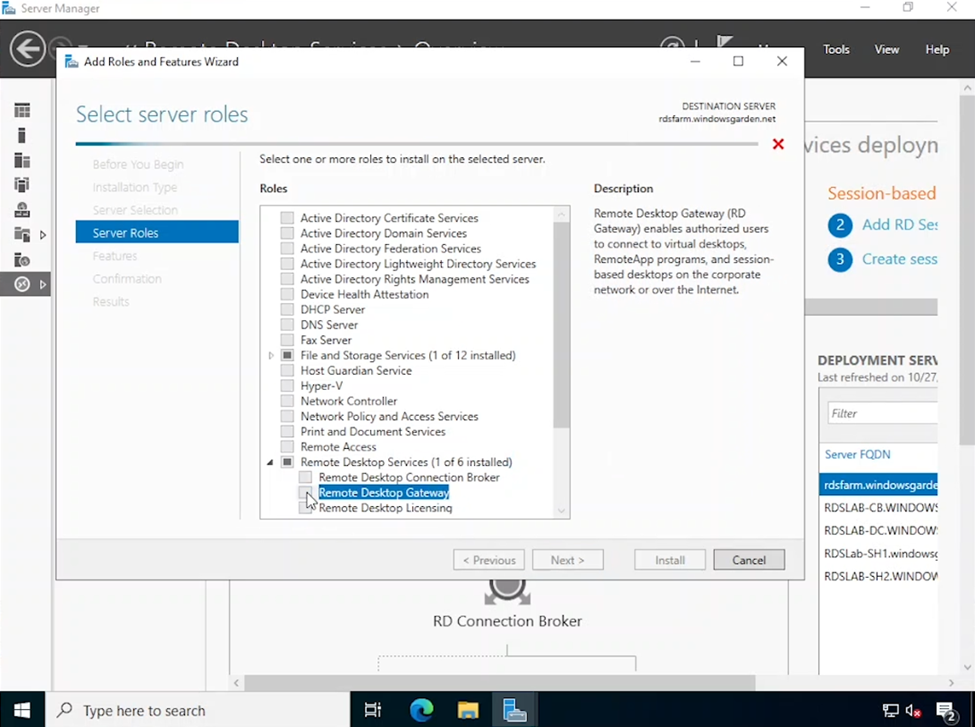Open the Dashboard icon in the sidebar
975x727 pixels.
click(x=22, y=110)
